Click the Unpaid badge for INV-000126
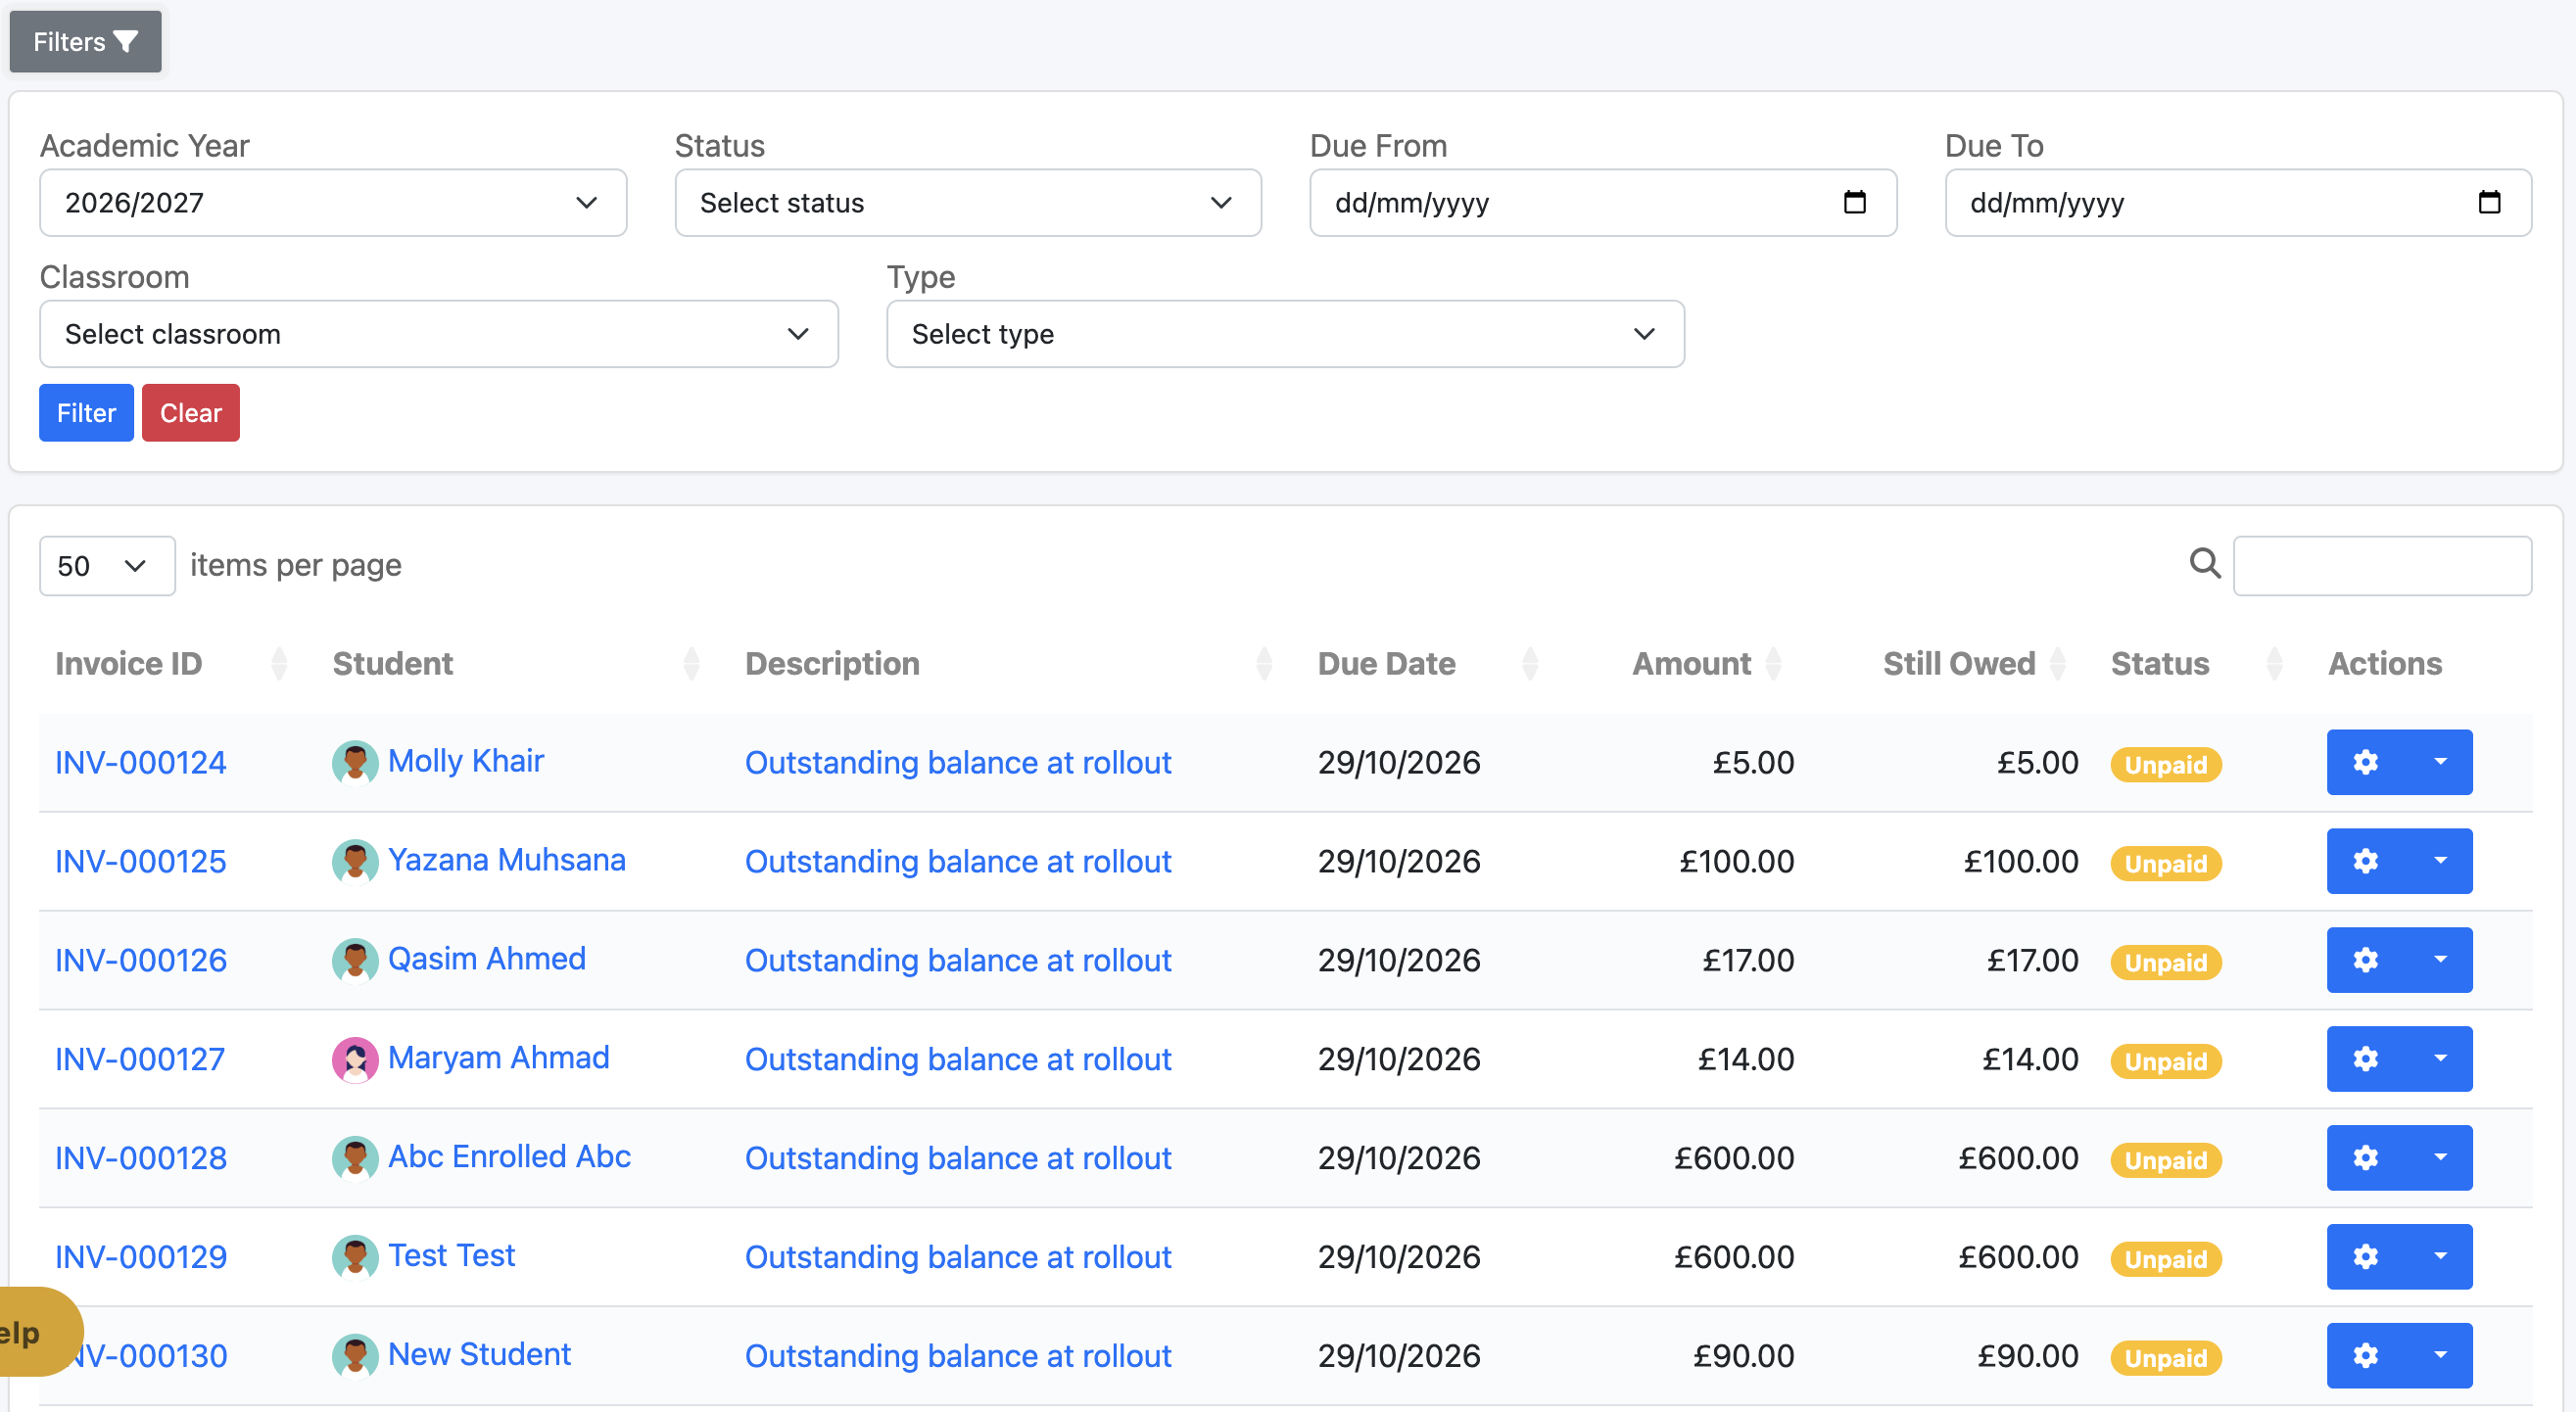Screen dimensions: 2576x1412 tap(2166, 962)
